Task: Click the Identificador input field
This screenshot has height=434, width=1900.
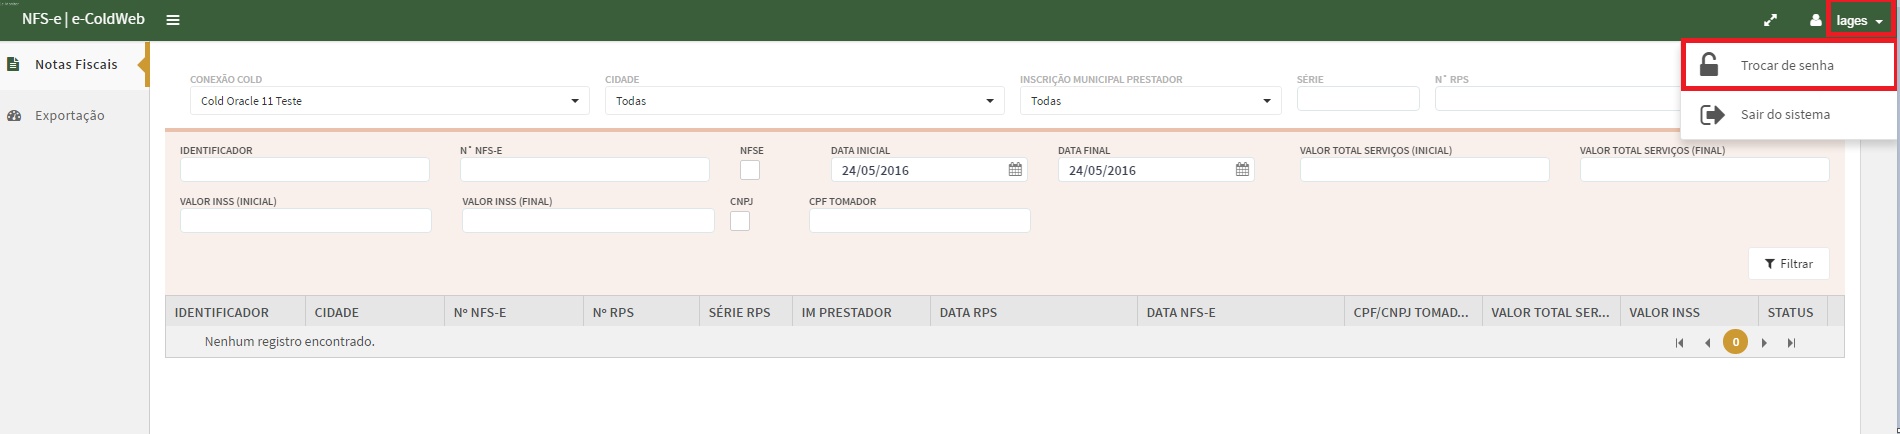Action: (304, 170)
